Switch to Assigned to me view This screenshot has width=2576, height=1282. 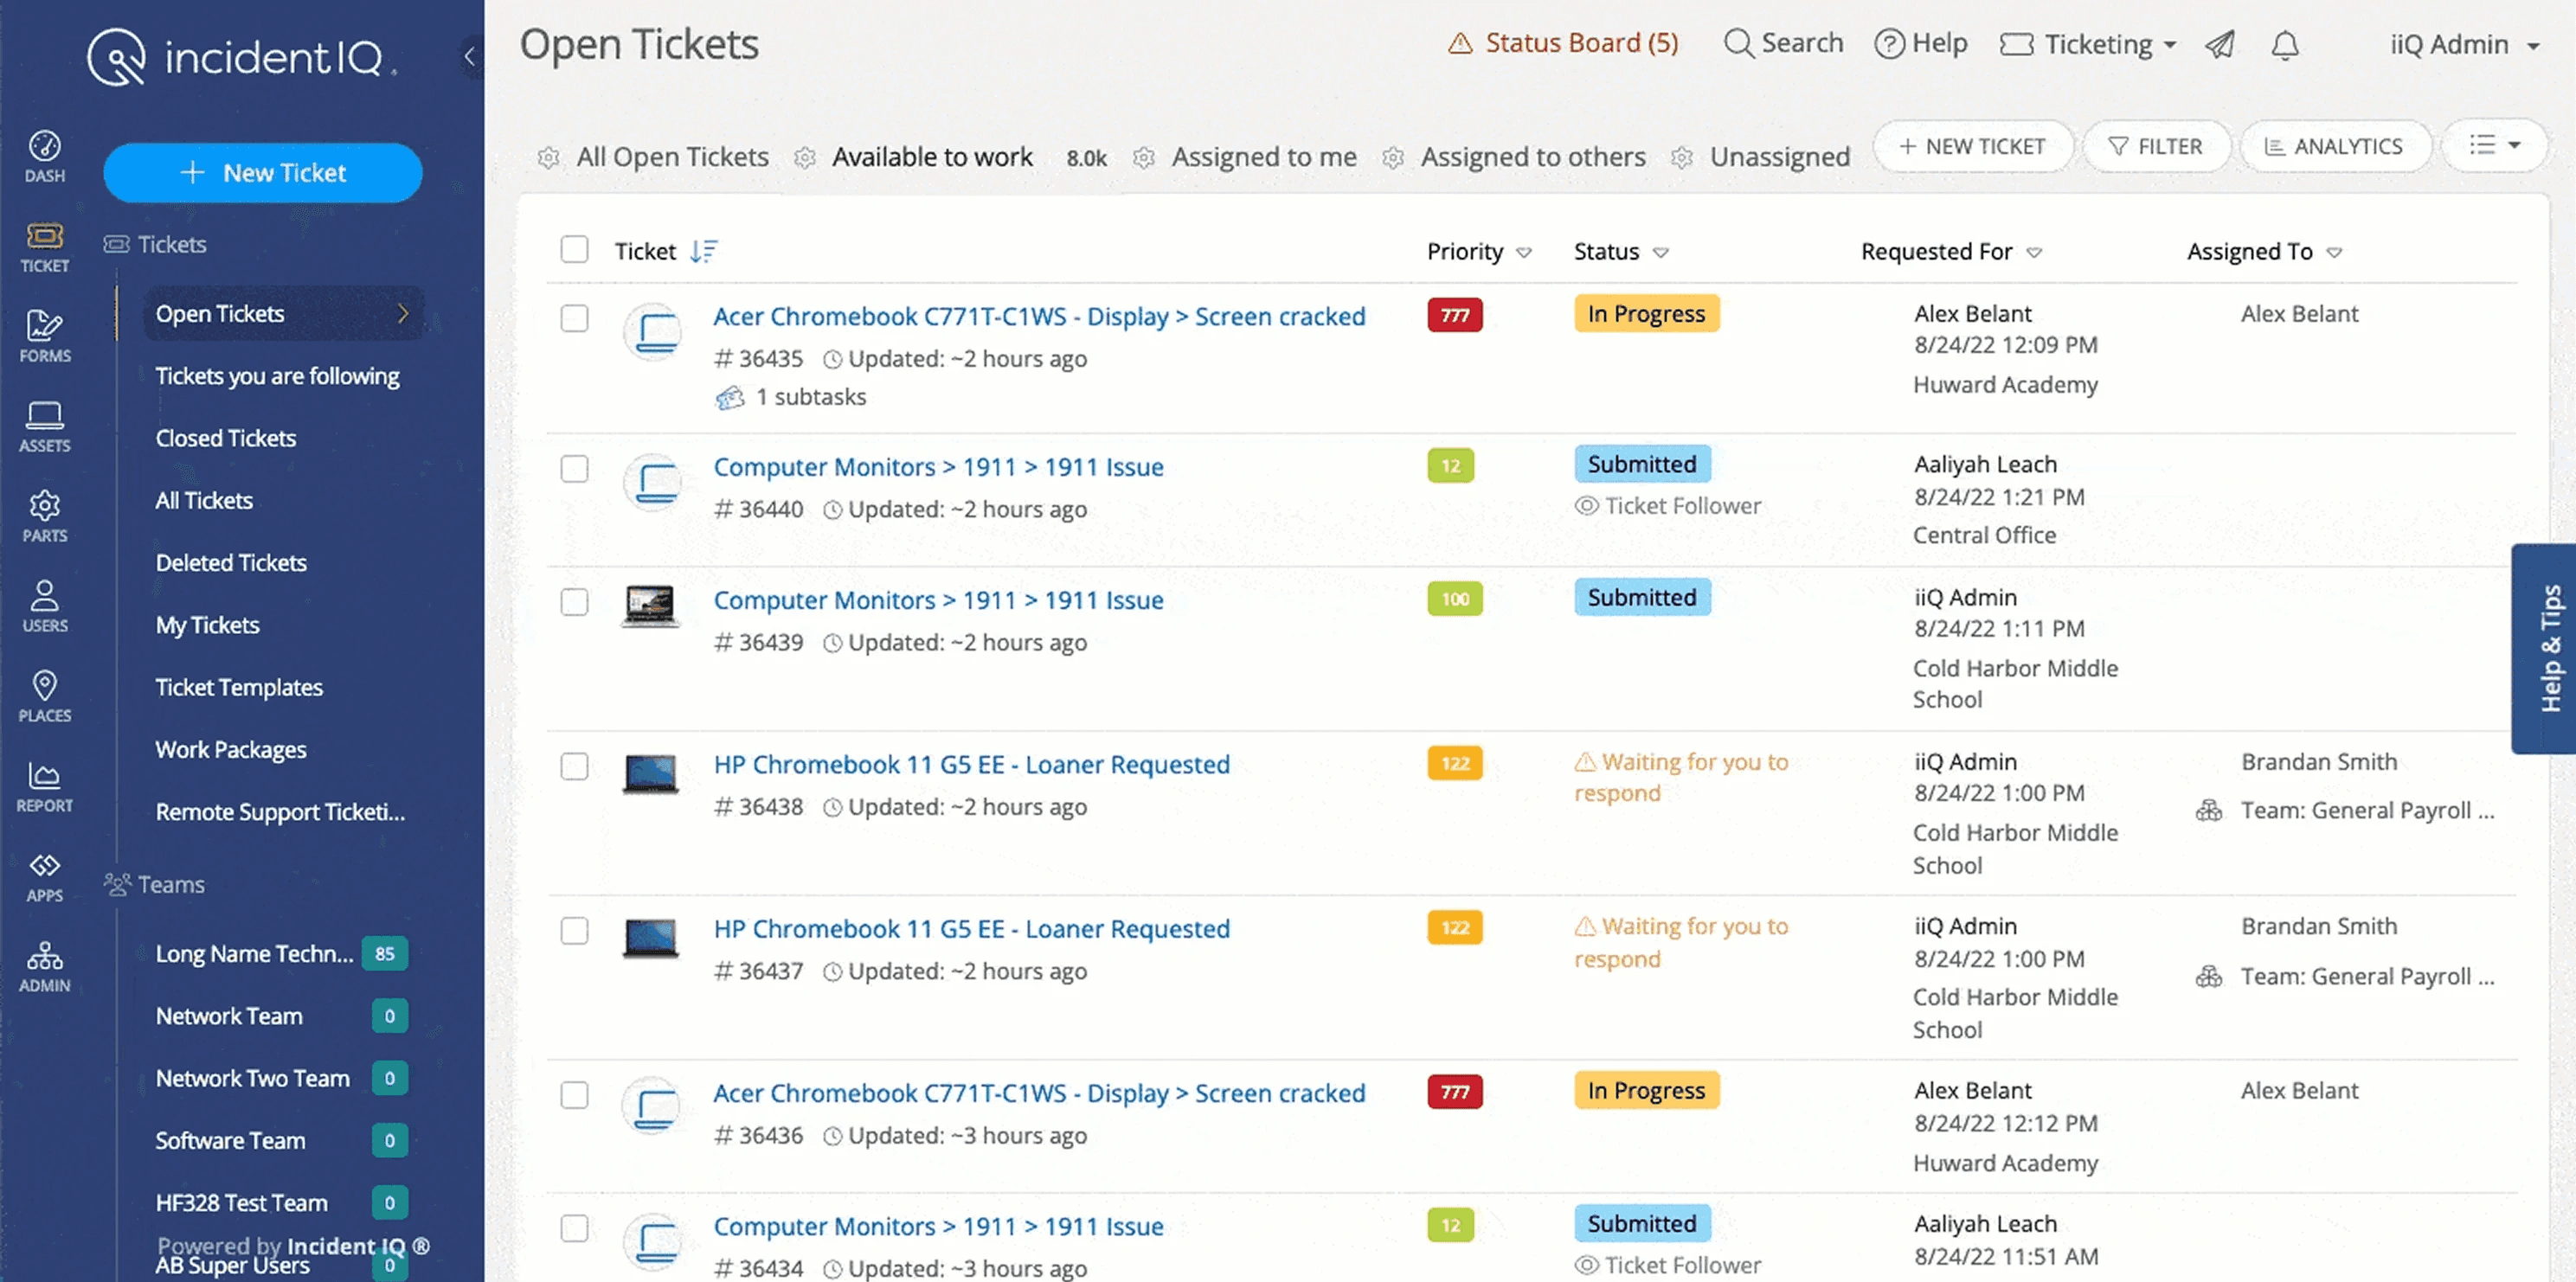coord(1263,157)
